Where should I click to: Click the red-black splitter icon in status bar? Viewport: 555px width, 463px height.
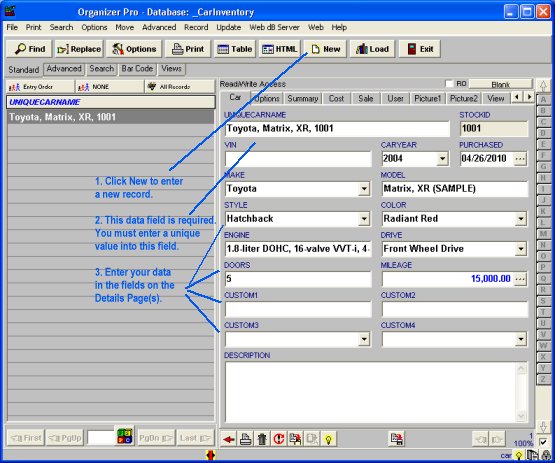click(x=211, y=455)
